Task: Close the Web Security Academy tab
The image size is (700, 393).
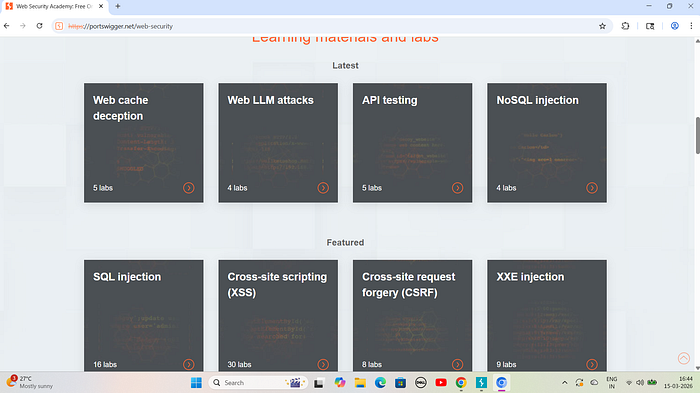Action: 101,6
